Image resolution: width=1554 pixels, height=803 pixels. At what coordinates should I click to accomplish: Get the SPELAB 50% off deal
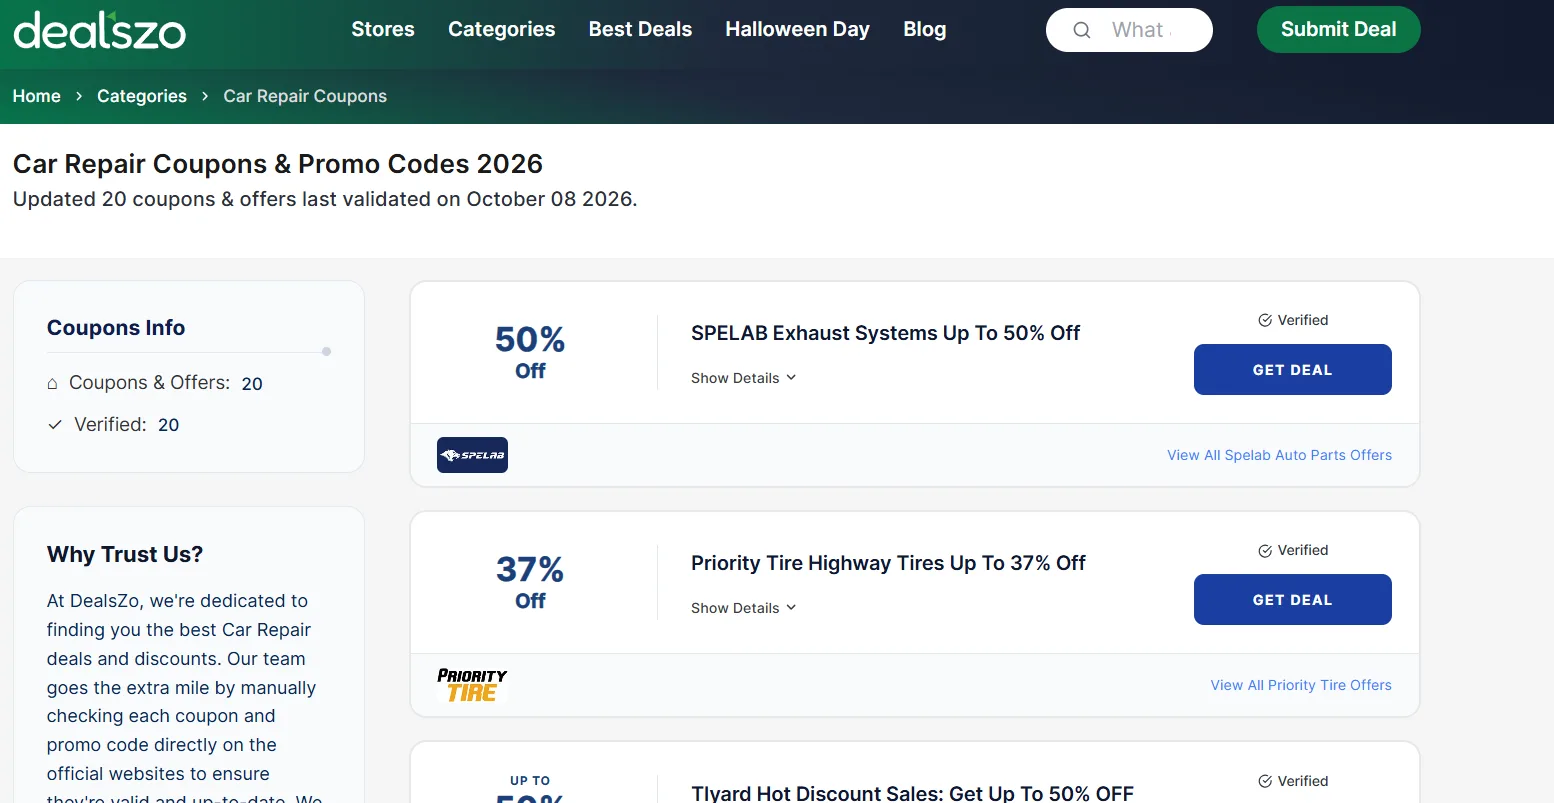(1292, 370)
